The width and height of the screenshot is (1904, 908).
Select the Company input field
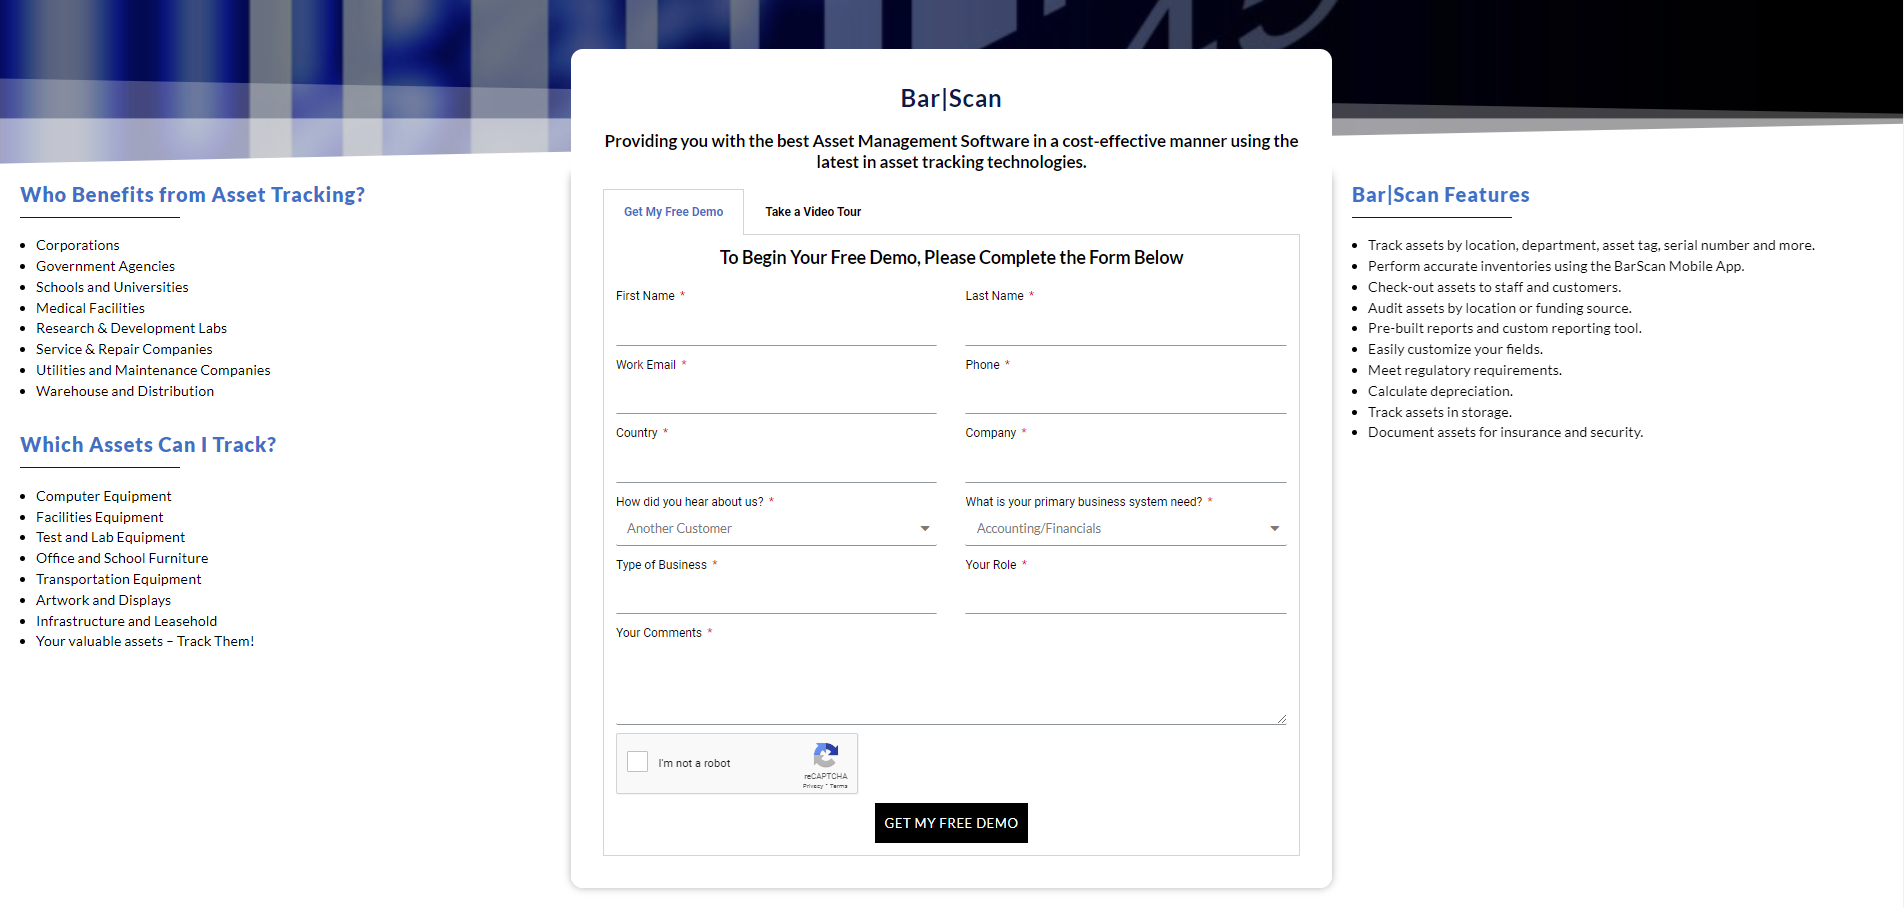(1125, 465)
